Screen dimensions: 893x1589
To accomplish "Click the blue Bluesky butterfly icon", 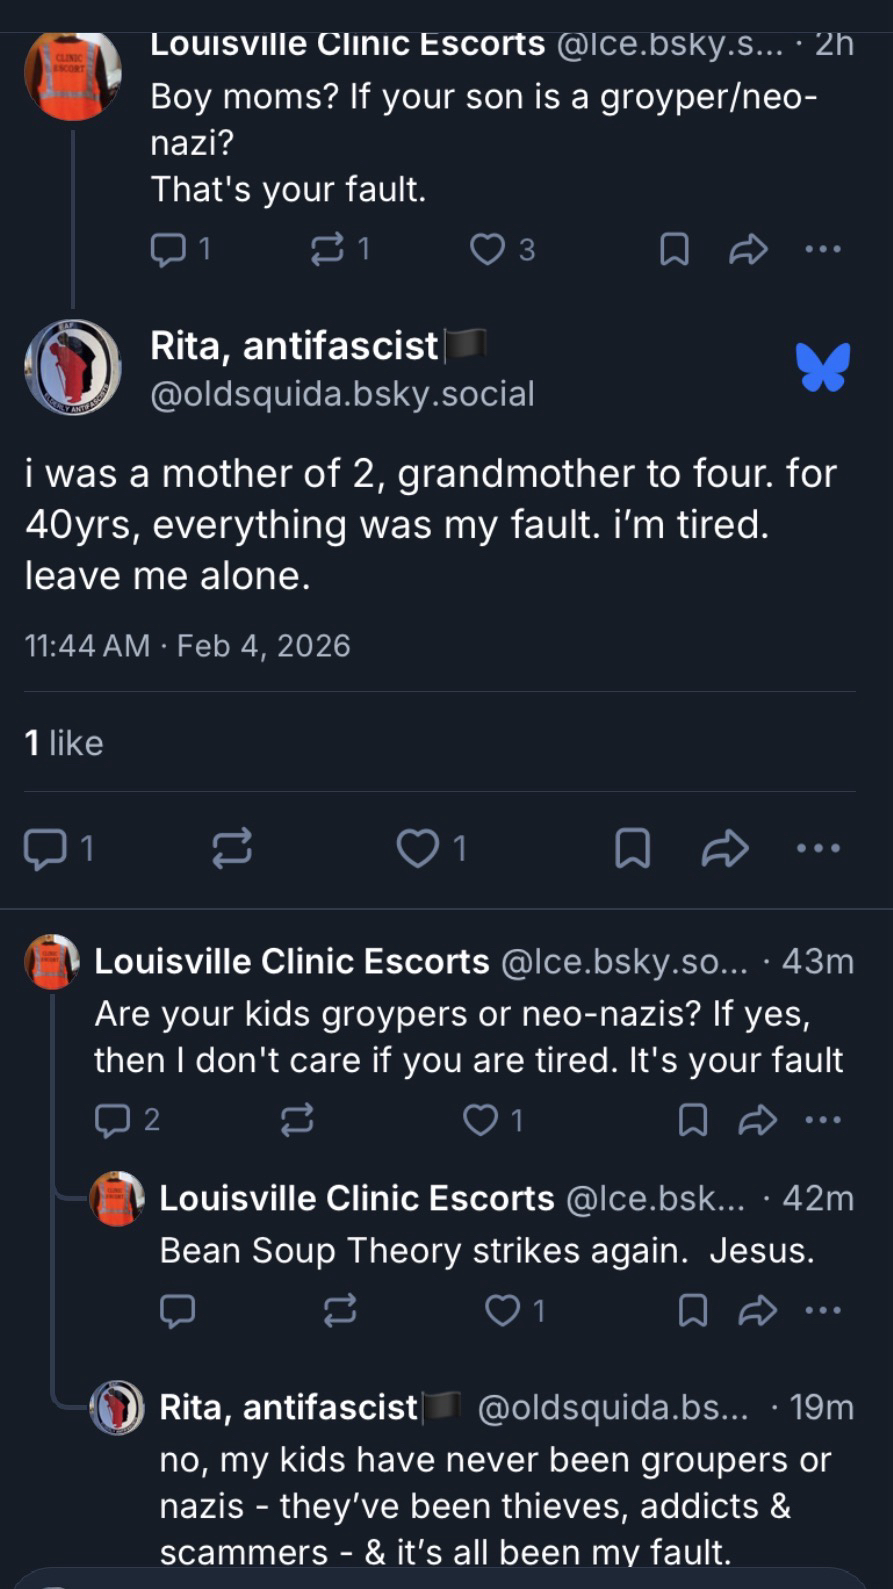I will coord(823,367).
